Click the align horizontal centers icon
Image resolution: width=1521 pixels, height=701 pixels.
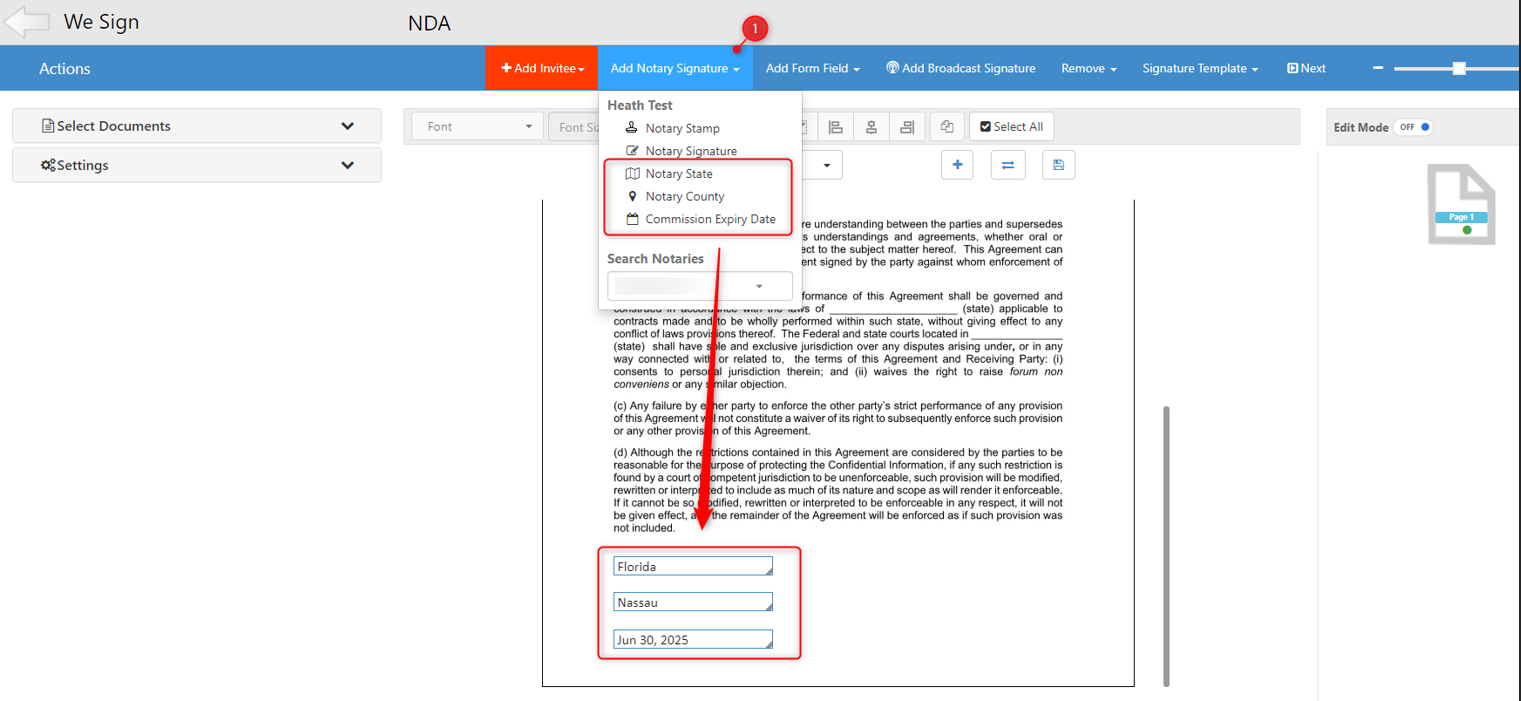point(871,127)
